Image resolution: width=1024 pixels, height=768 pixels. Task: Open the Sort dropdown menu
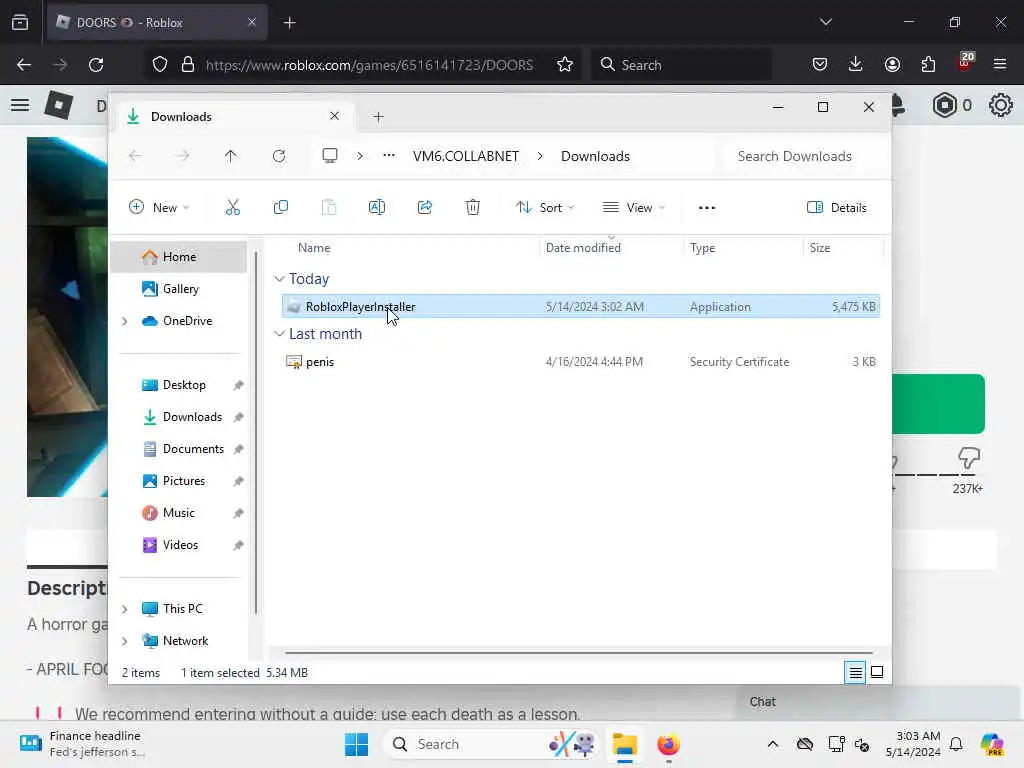pyautogui.click(x=545, y=208)
